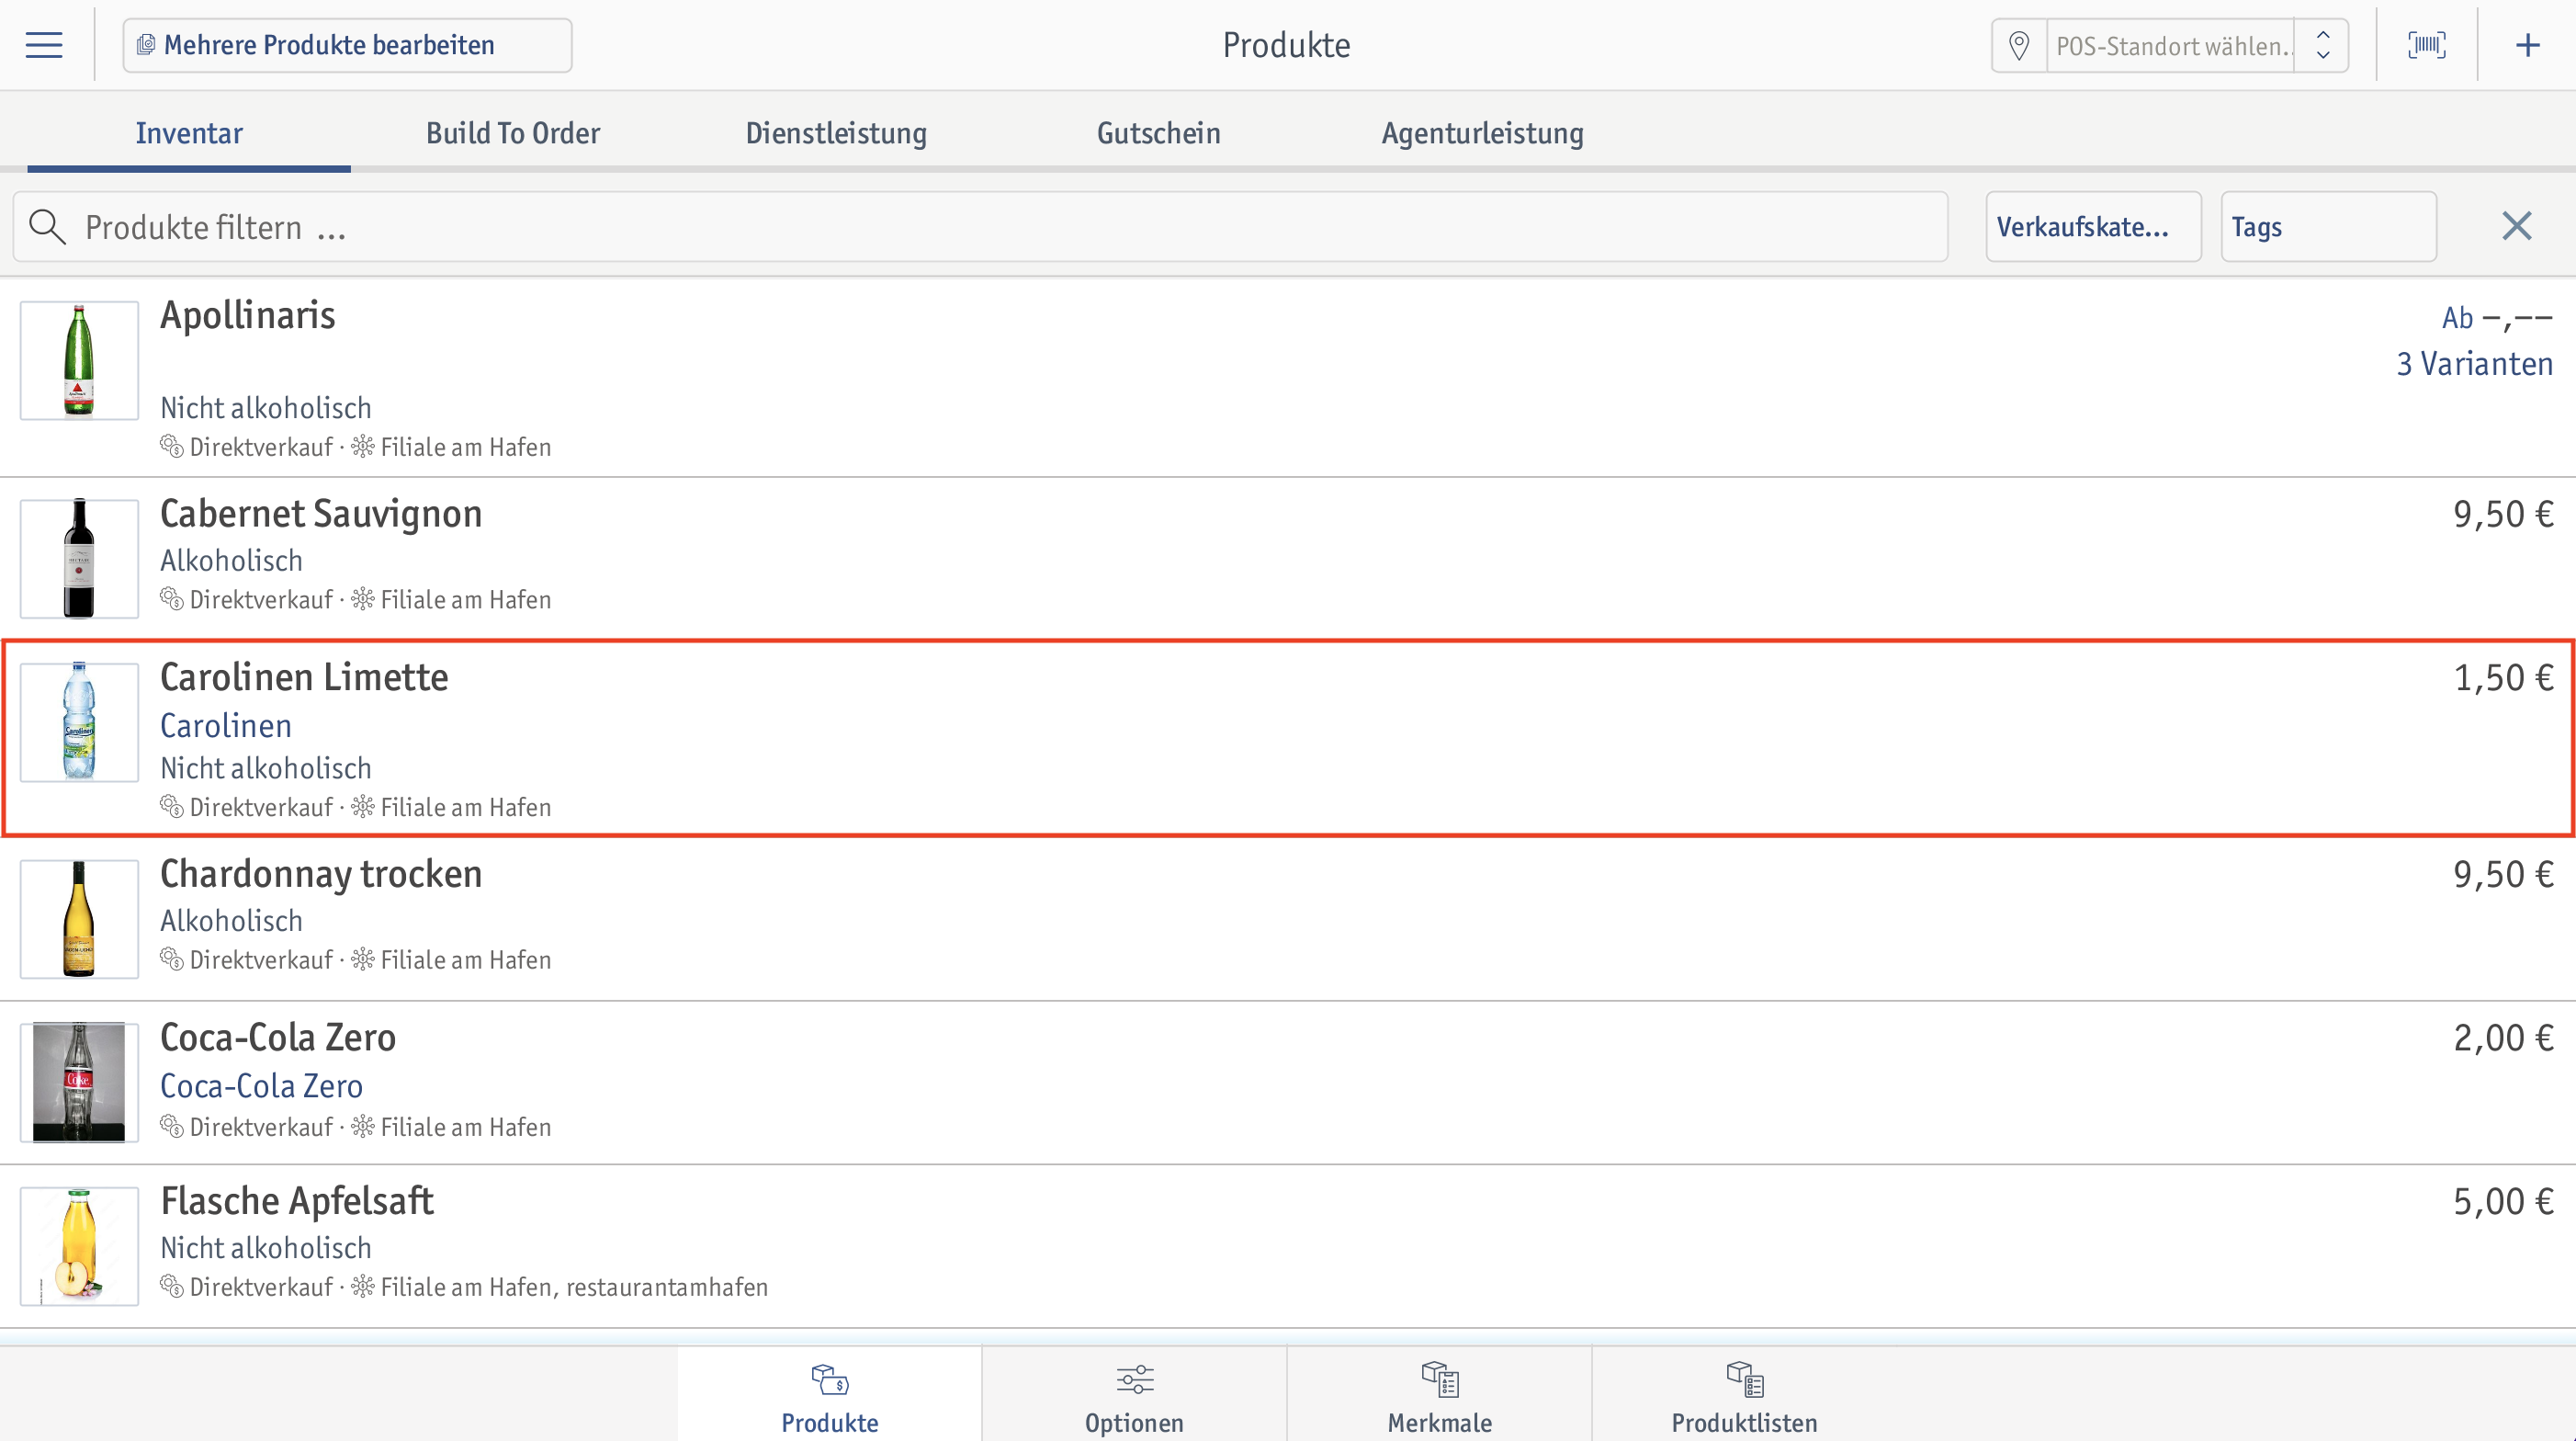Open the barcode scanner
Image resolution: width=2576 pixels, height=1441 pixels.
click(x=2427, y=45)
